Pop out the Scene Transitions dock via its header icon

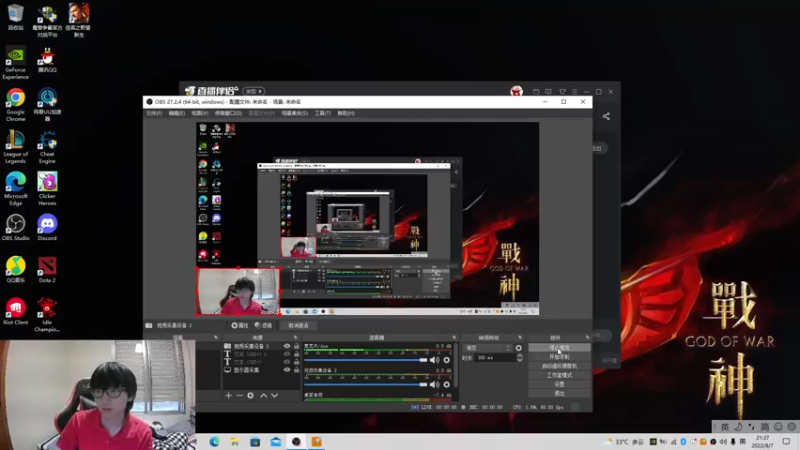[x=520, y=337]
